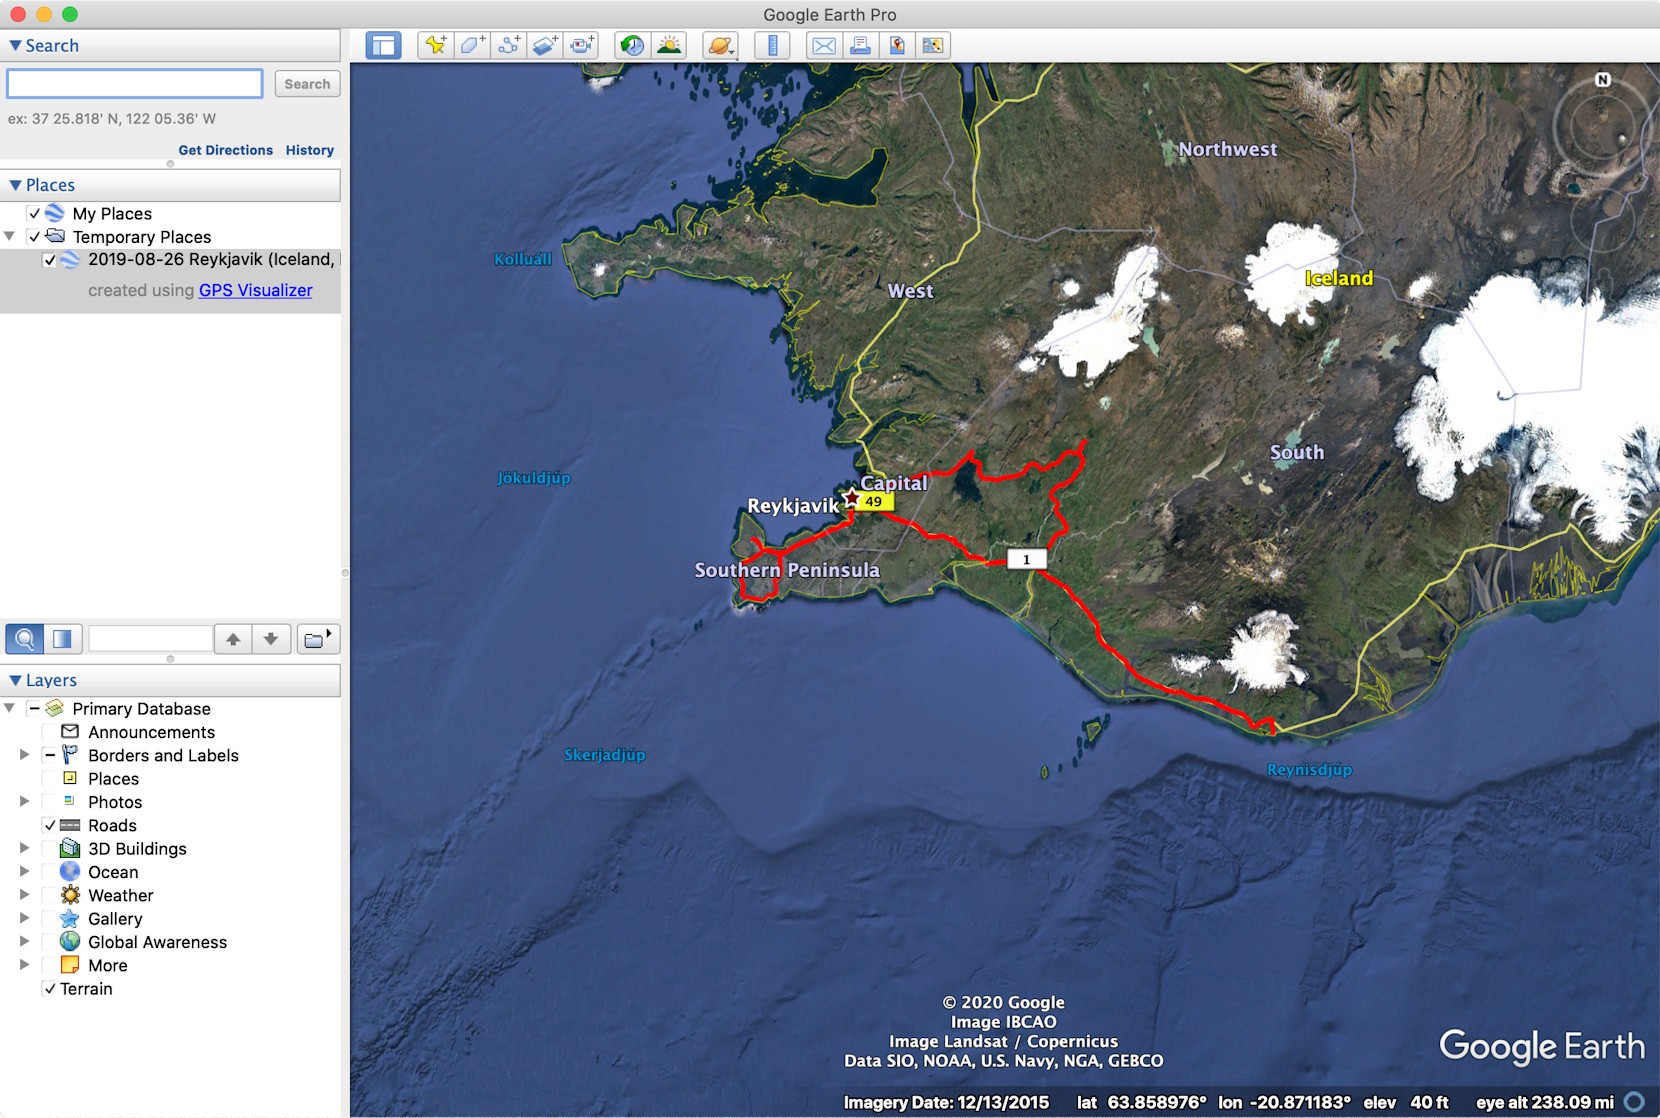Image resolution: width=1660 pixels, height=1118 pixels.
Task: View in Google Maps toolbar icon
Action: (x=933, y=46)
